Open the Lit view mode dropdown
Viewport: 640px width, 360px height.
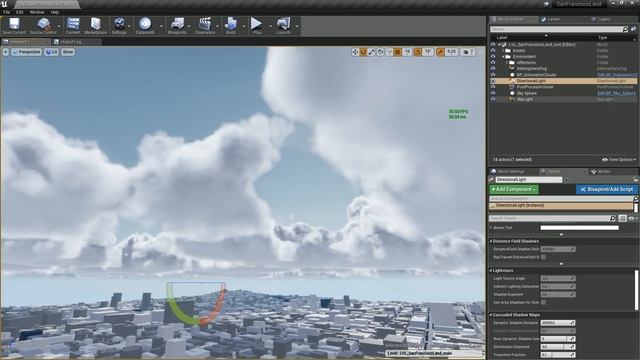(x=51, y=52)
